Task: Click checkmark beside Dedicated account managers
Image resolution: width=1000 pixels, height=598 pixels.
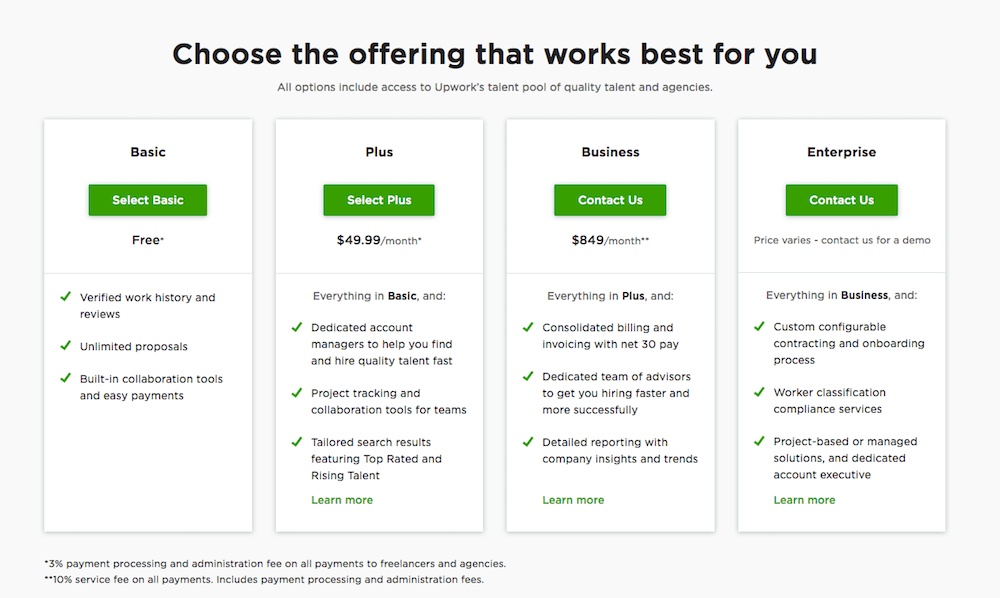Action: 297,327
